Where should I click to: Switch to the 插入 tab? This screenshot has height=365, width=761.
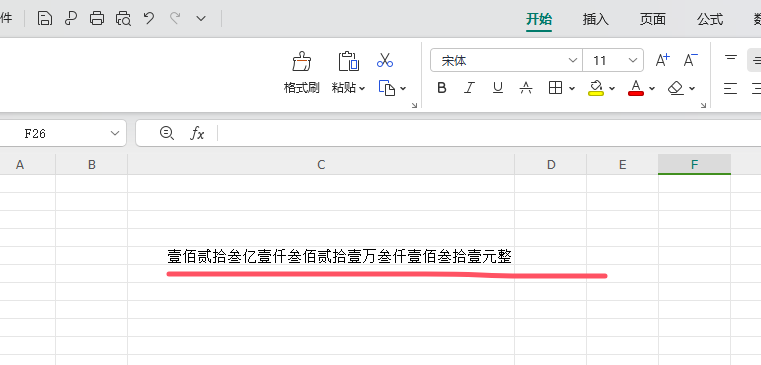pyautogui.click(x=596, y=19)
